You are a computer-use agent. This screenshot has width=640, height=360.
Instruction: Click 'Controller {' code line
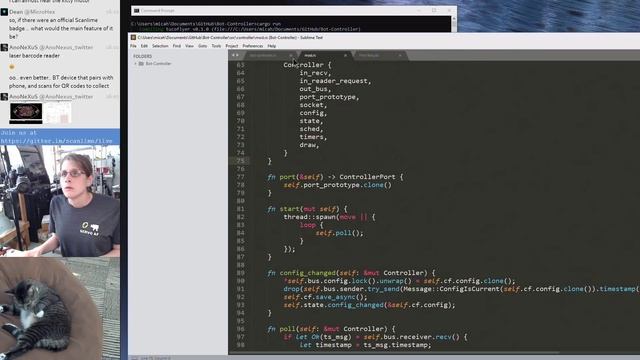[x=307, y=65]
